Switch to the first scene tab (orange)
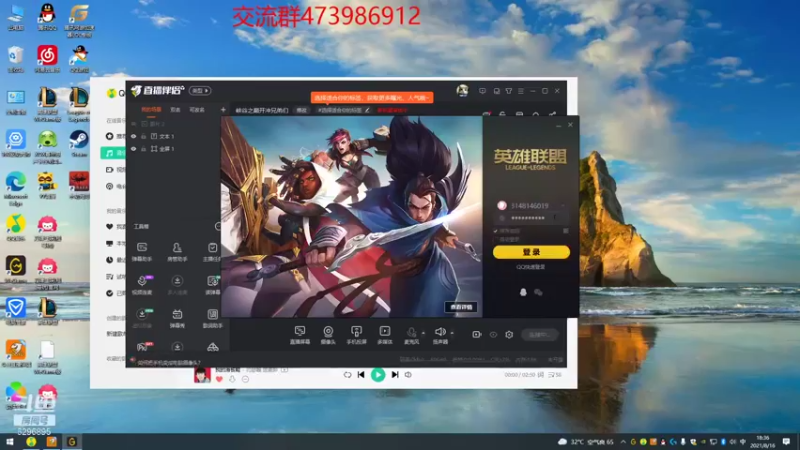The width and height of the screenshot is (800, 450). pyautogui.click(x=151, y=110)
